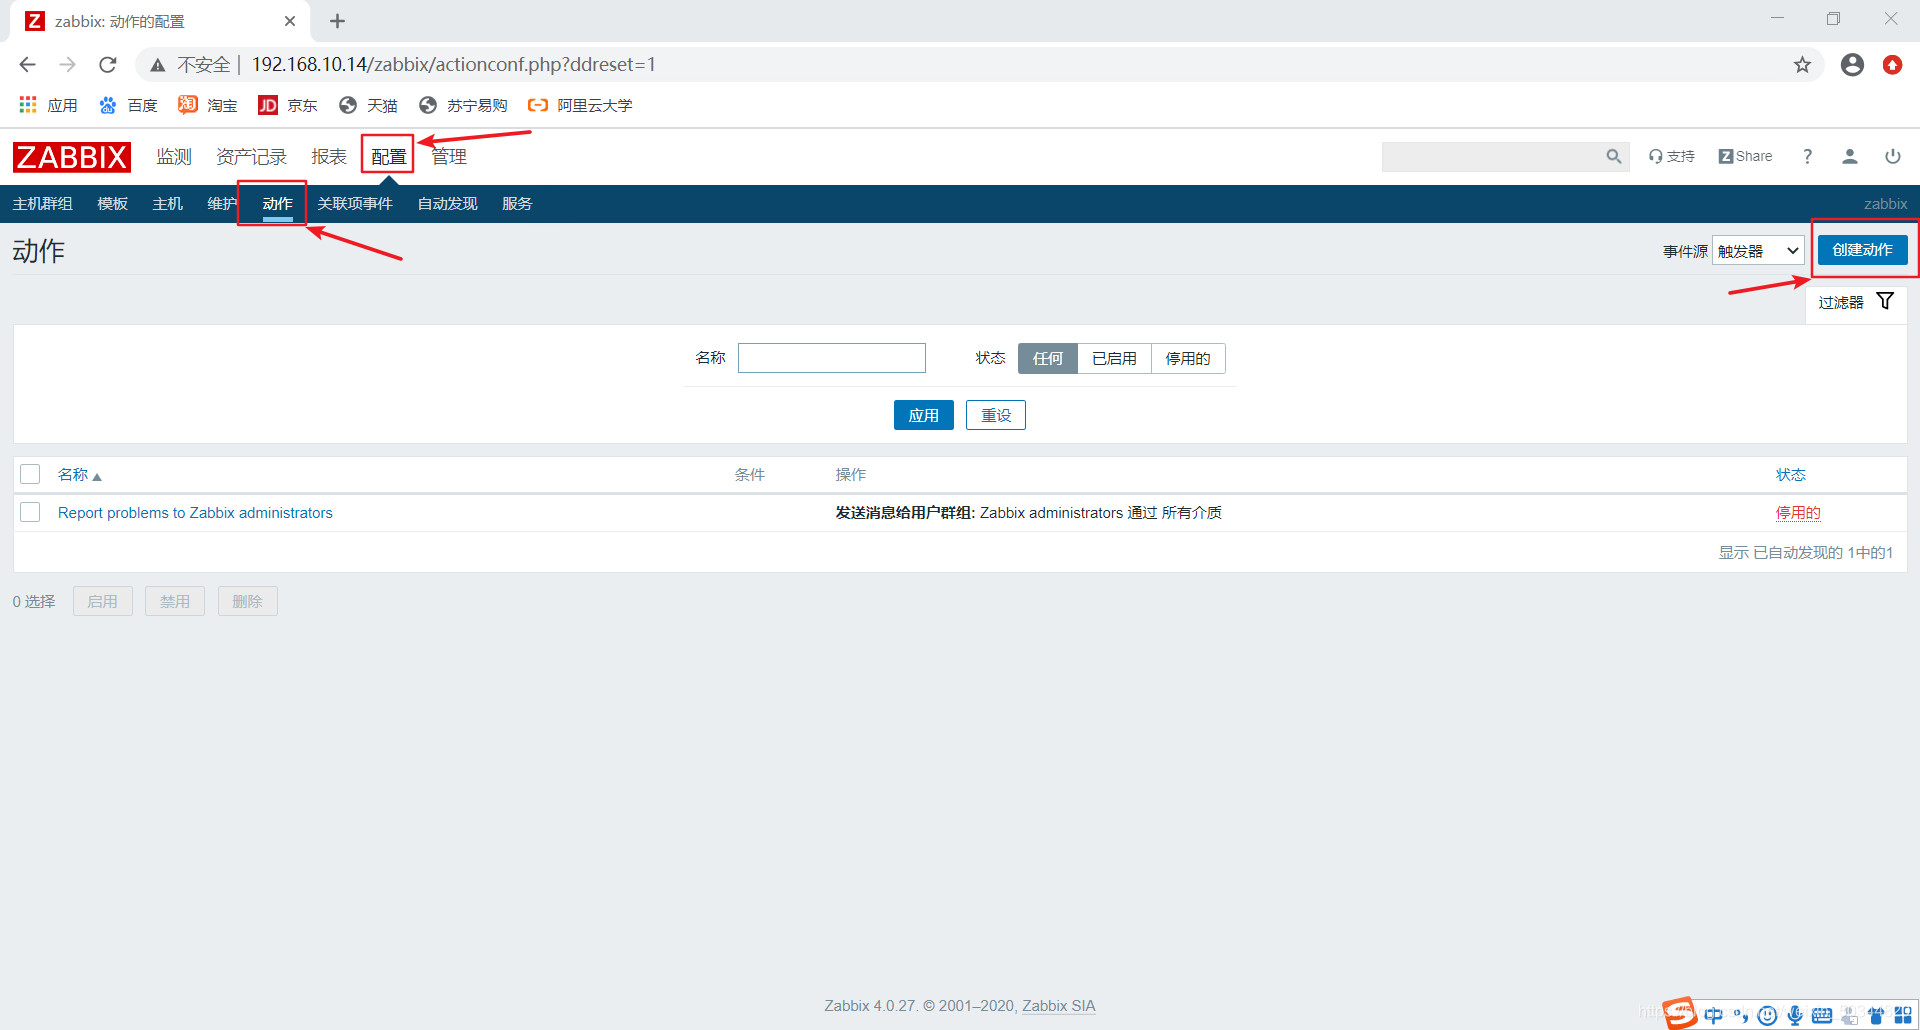
Task: Open the Tmall (天猫) bookmark
Action: click(368, 105)
